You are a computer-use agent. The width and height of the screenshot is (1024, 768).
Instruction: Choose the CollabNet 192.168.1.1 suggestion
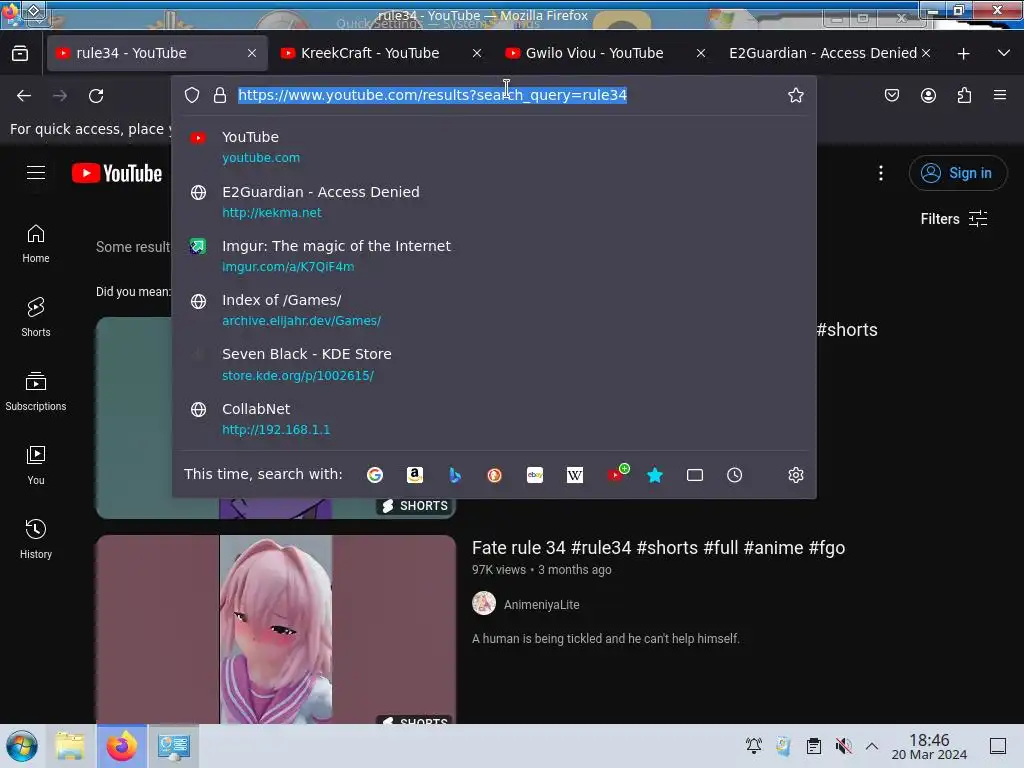pyautogui.click(x=494, y=419)
